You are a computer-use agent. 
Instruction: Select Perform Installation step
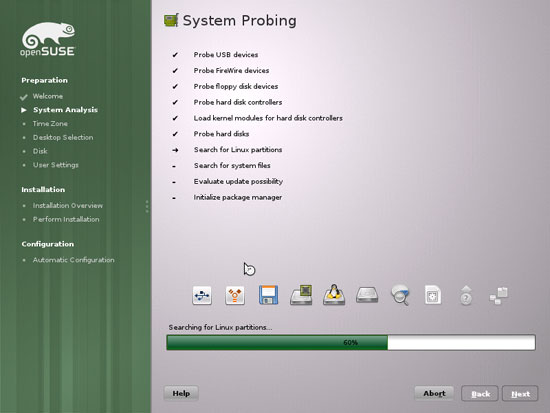point(66,219)
